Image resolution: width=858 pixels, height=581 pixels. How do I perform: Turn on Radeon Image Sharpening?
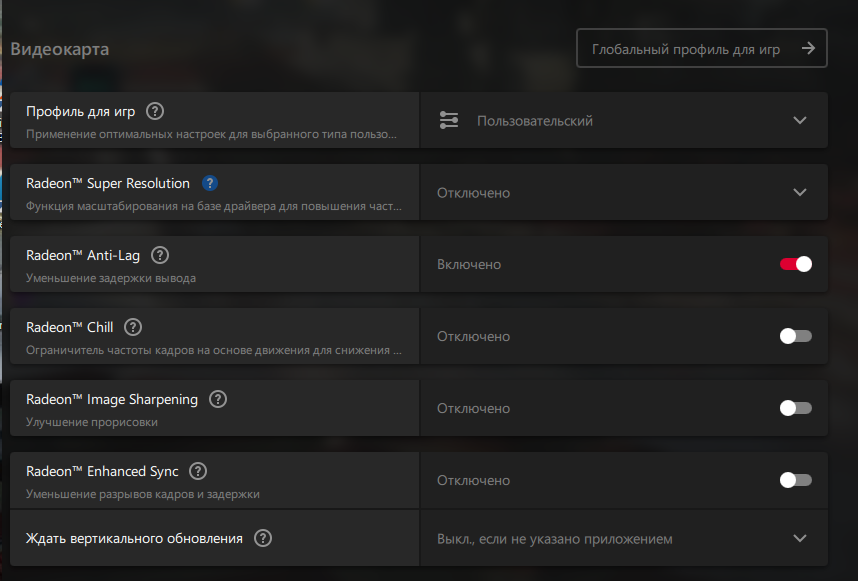coord(796,408)
